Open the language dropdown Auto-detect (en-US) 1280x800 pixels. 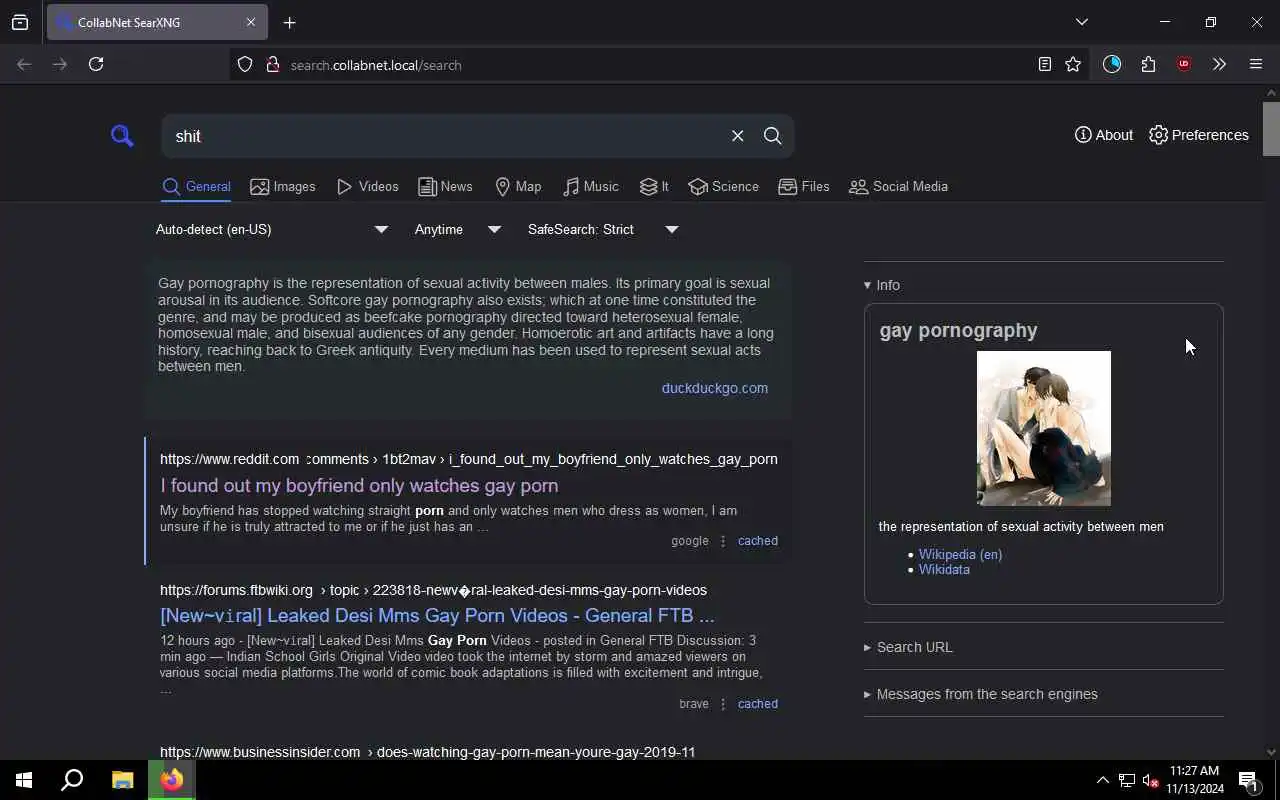coord(272,229)
